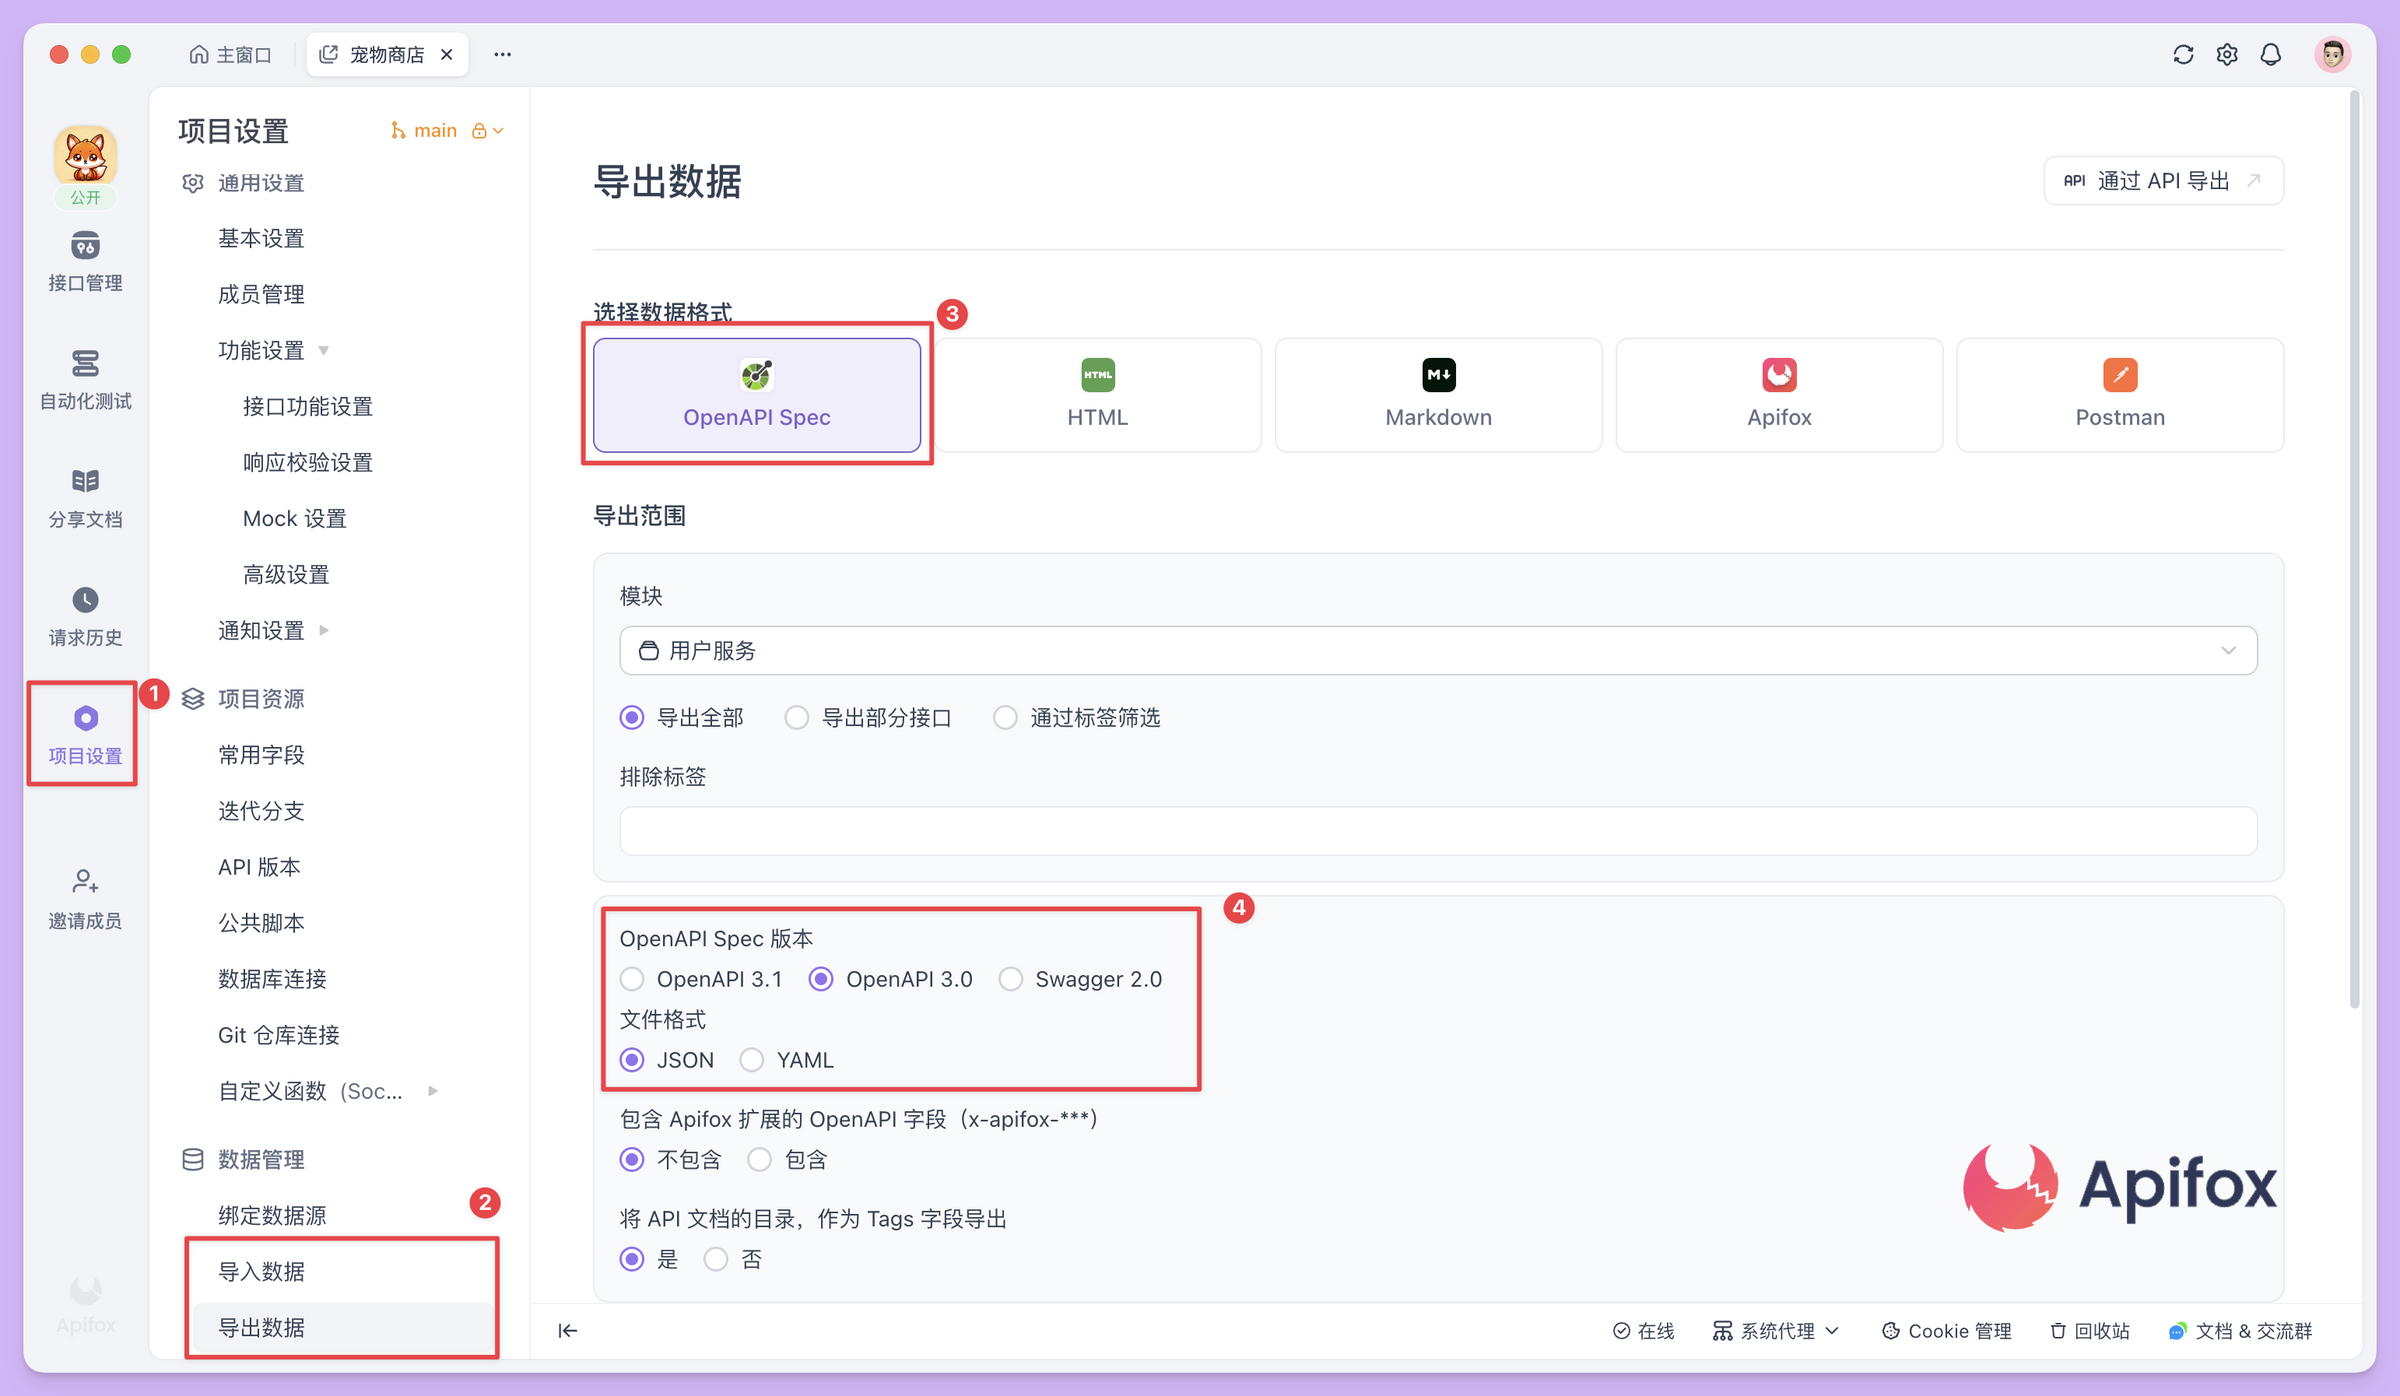Switch to the 主窗口 tab
This screenshot has width=2400, height=1396.
click(x=231, y=54)
